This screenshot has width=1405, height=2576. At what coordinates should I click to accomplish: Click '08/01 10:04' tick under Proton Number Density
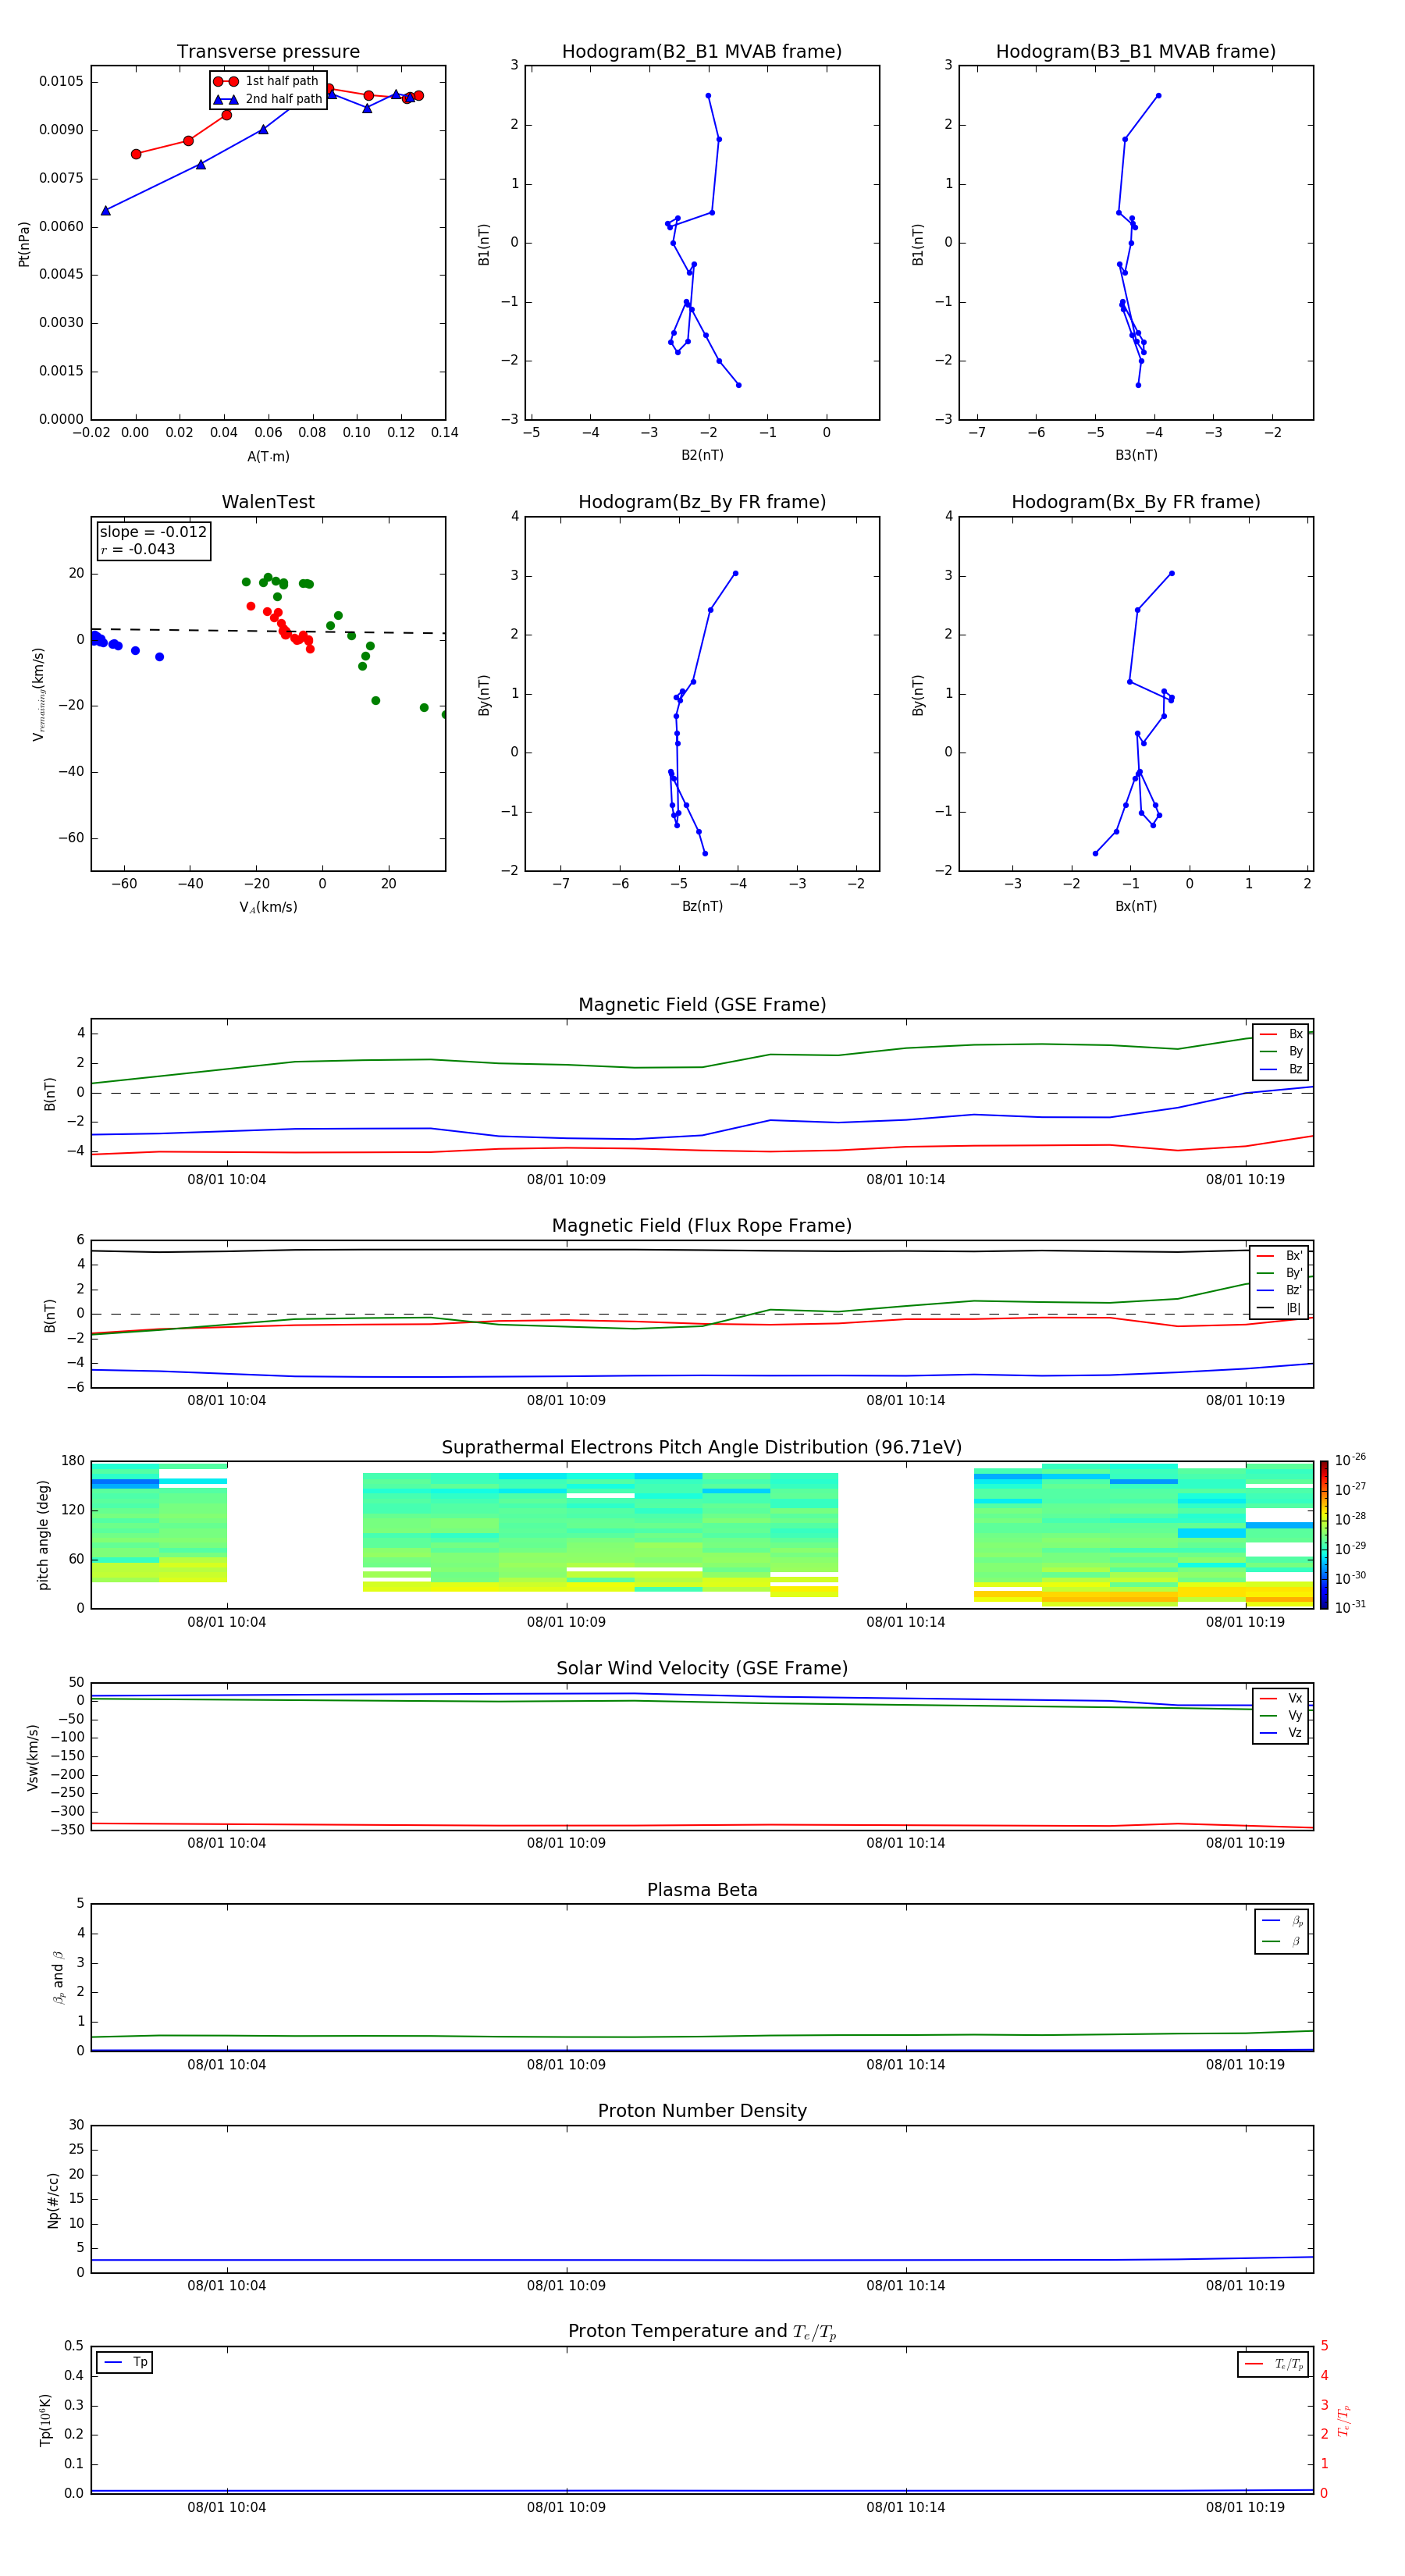click(227, 2285)
